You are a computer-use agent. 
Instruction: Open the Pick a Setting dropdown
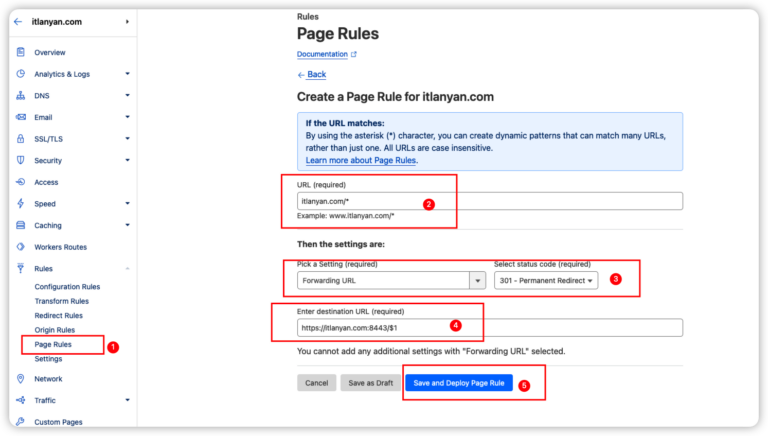[x=384, y=281]
